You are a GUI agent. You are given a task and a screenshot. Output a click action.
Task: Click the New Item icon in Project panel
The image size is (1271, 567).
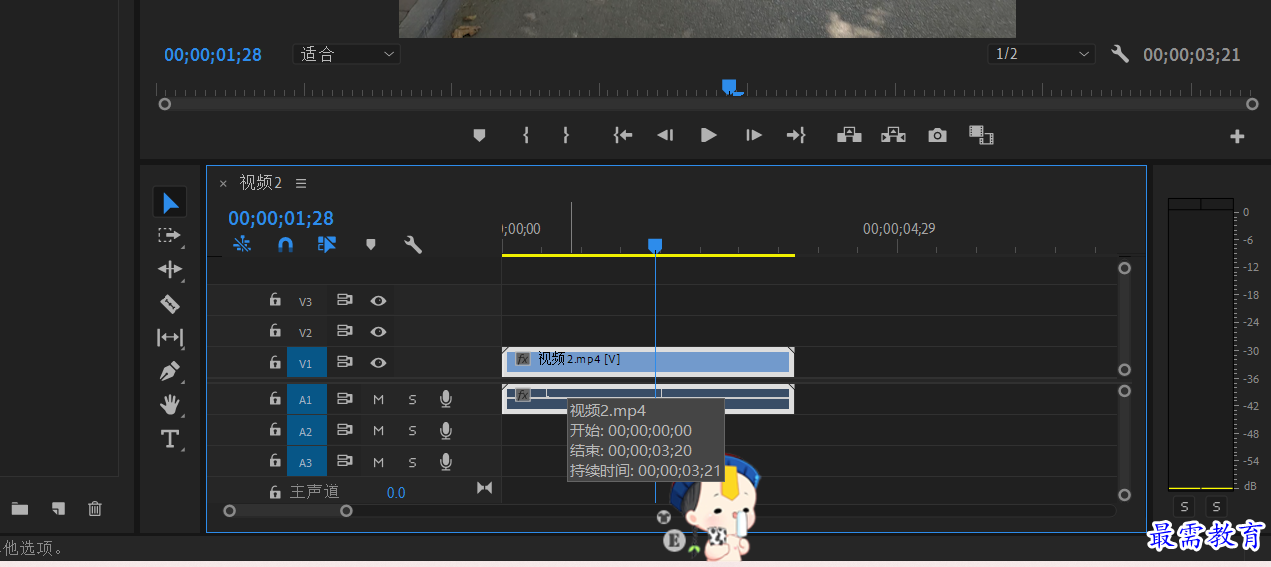pos(59,509)
